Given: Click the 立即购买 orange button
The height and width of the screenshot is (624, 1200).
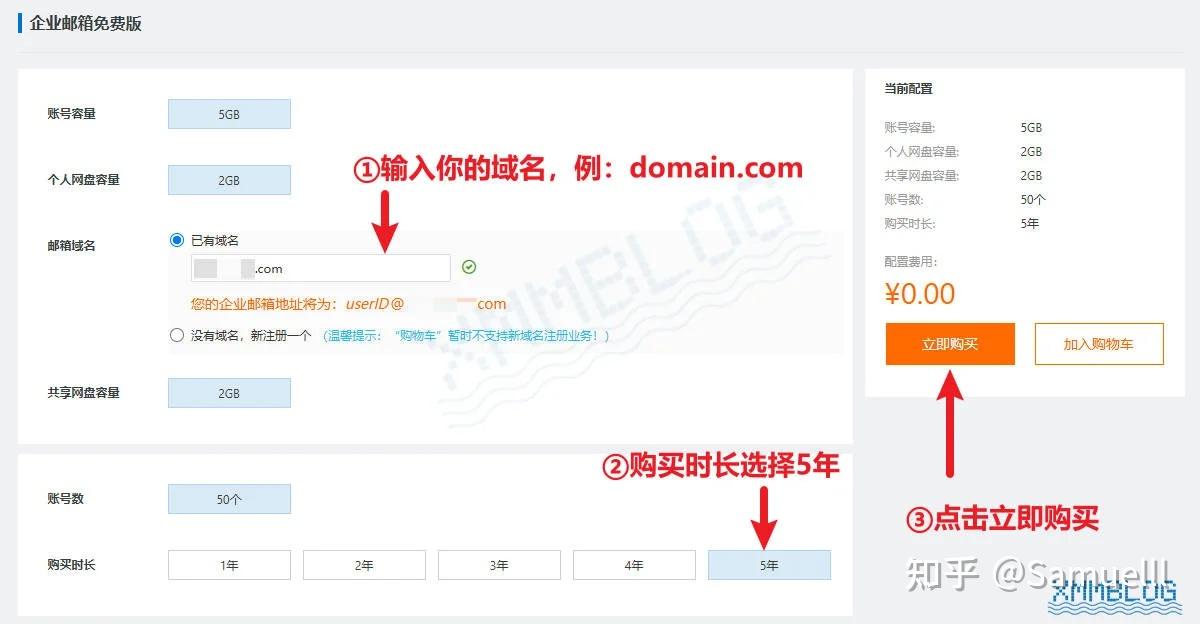Looking at the screenshot, I should (x=950, y=344).
